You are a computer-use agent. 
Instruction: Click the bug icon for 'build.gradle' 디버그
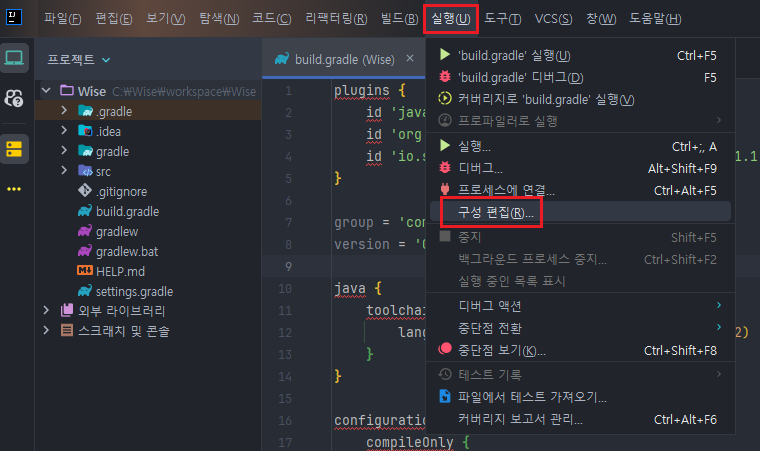[445, 76]
